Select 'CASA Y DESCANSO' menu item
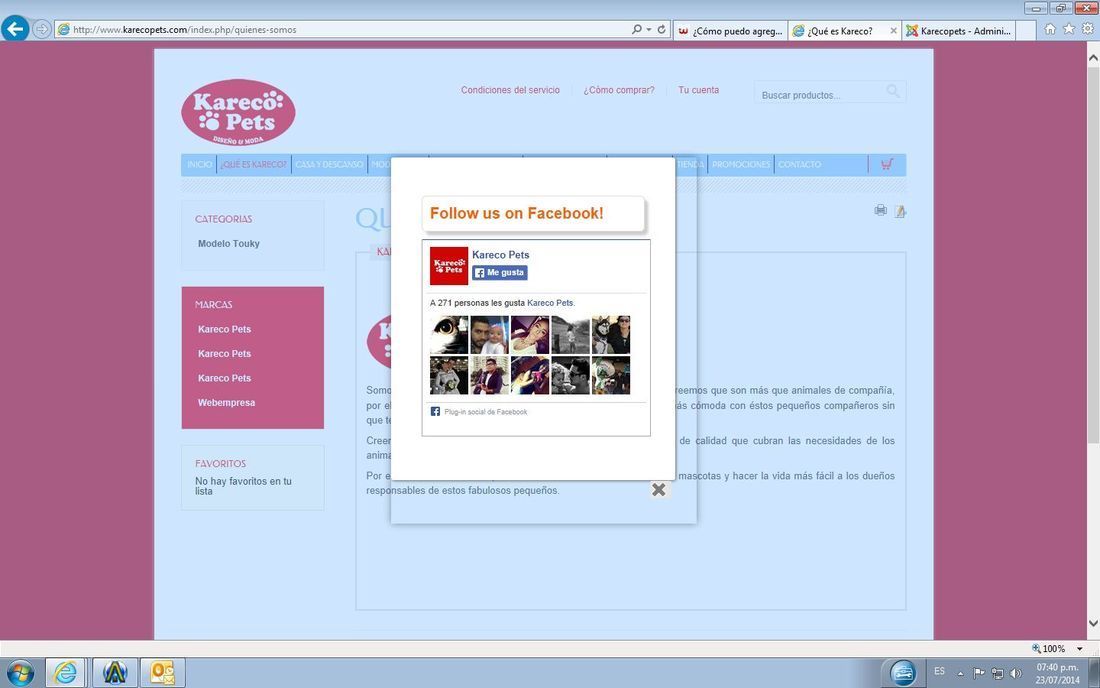 [329, 165]
